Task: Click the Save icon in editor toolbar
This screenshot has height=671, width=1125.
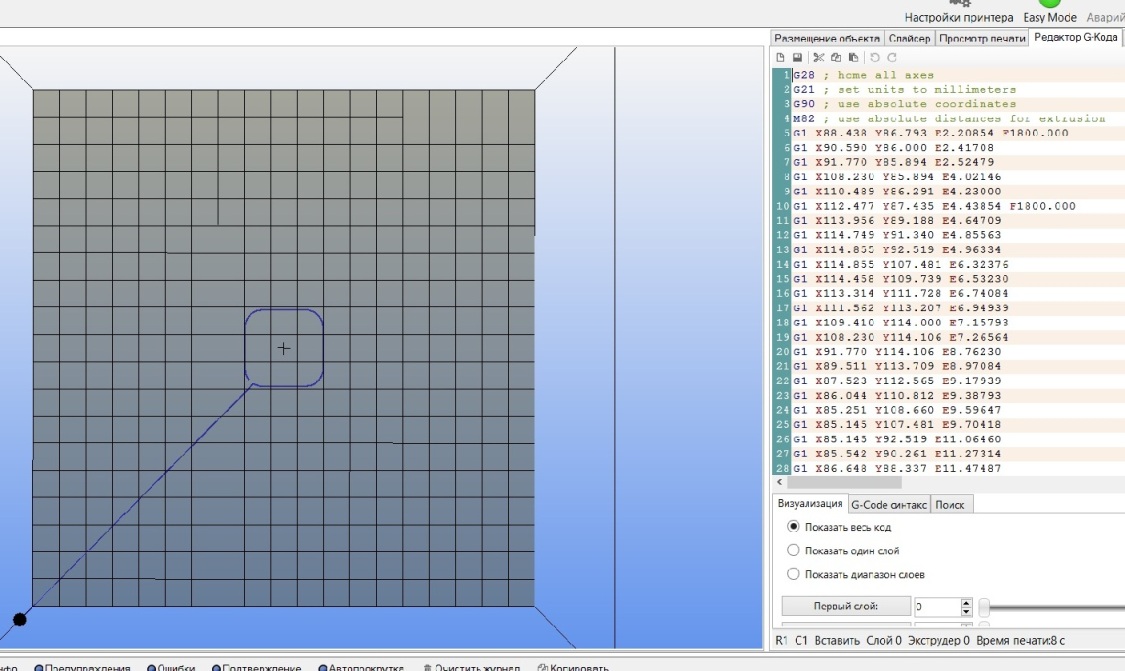Action: click(797, 58)
